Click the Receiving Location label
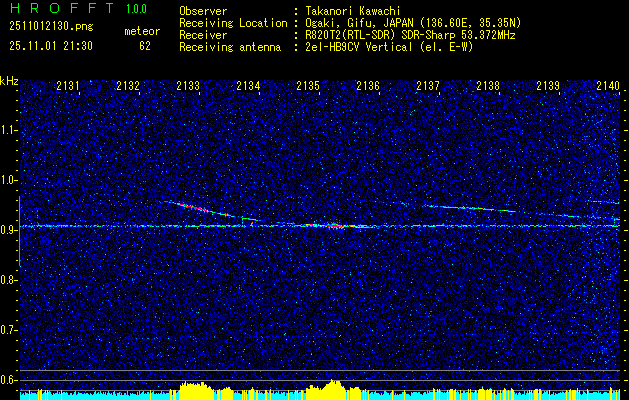The width and height of the screenshot is (629, 400). [233, 23]
